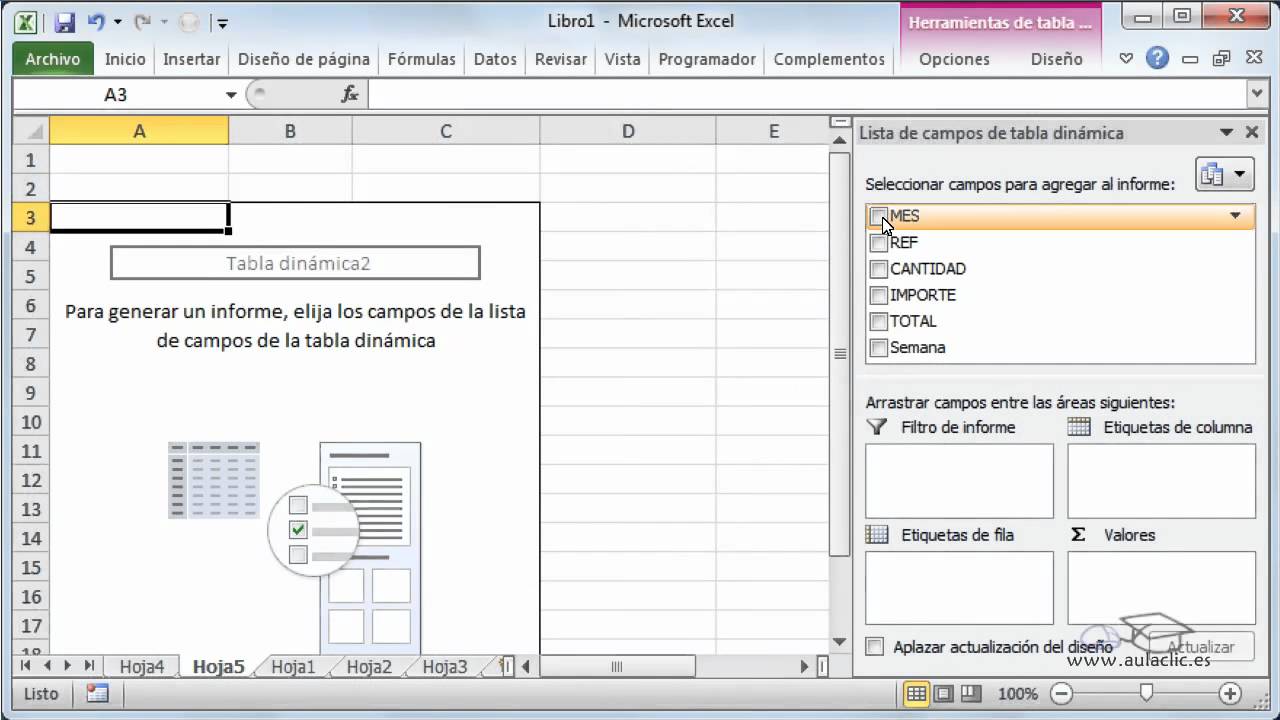Open the Revisar tab
Image resolution: width=1280 pixels, height=720 pixels.
[x=561, y=59]
